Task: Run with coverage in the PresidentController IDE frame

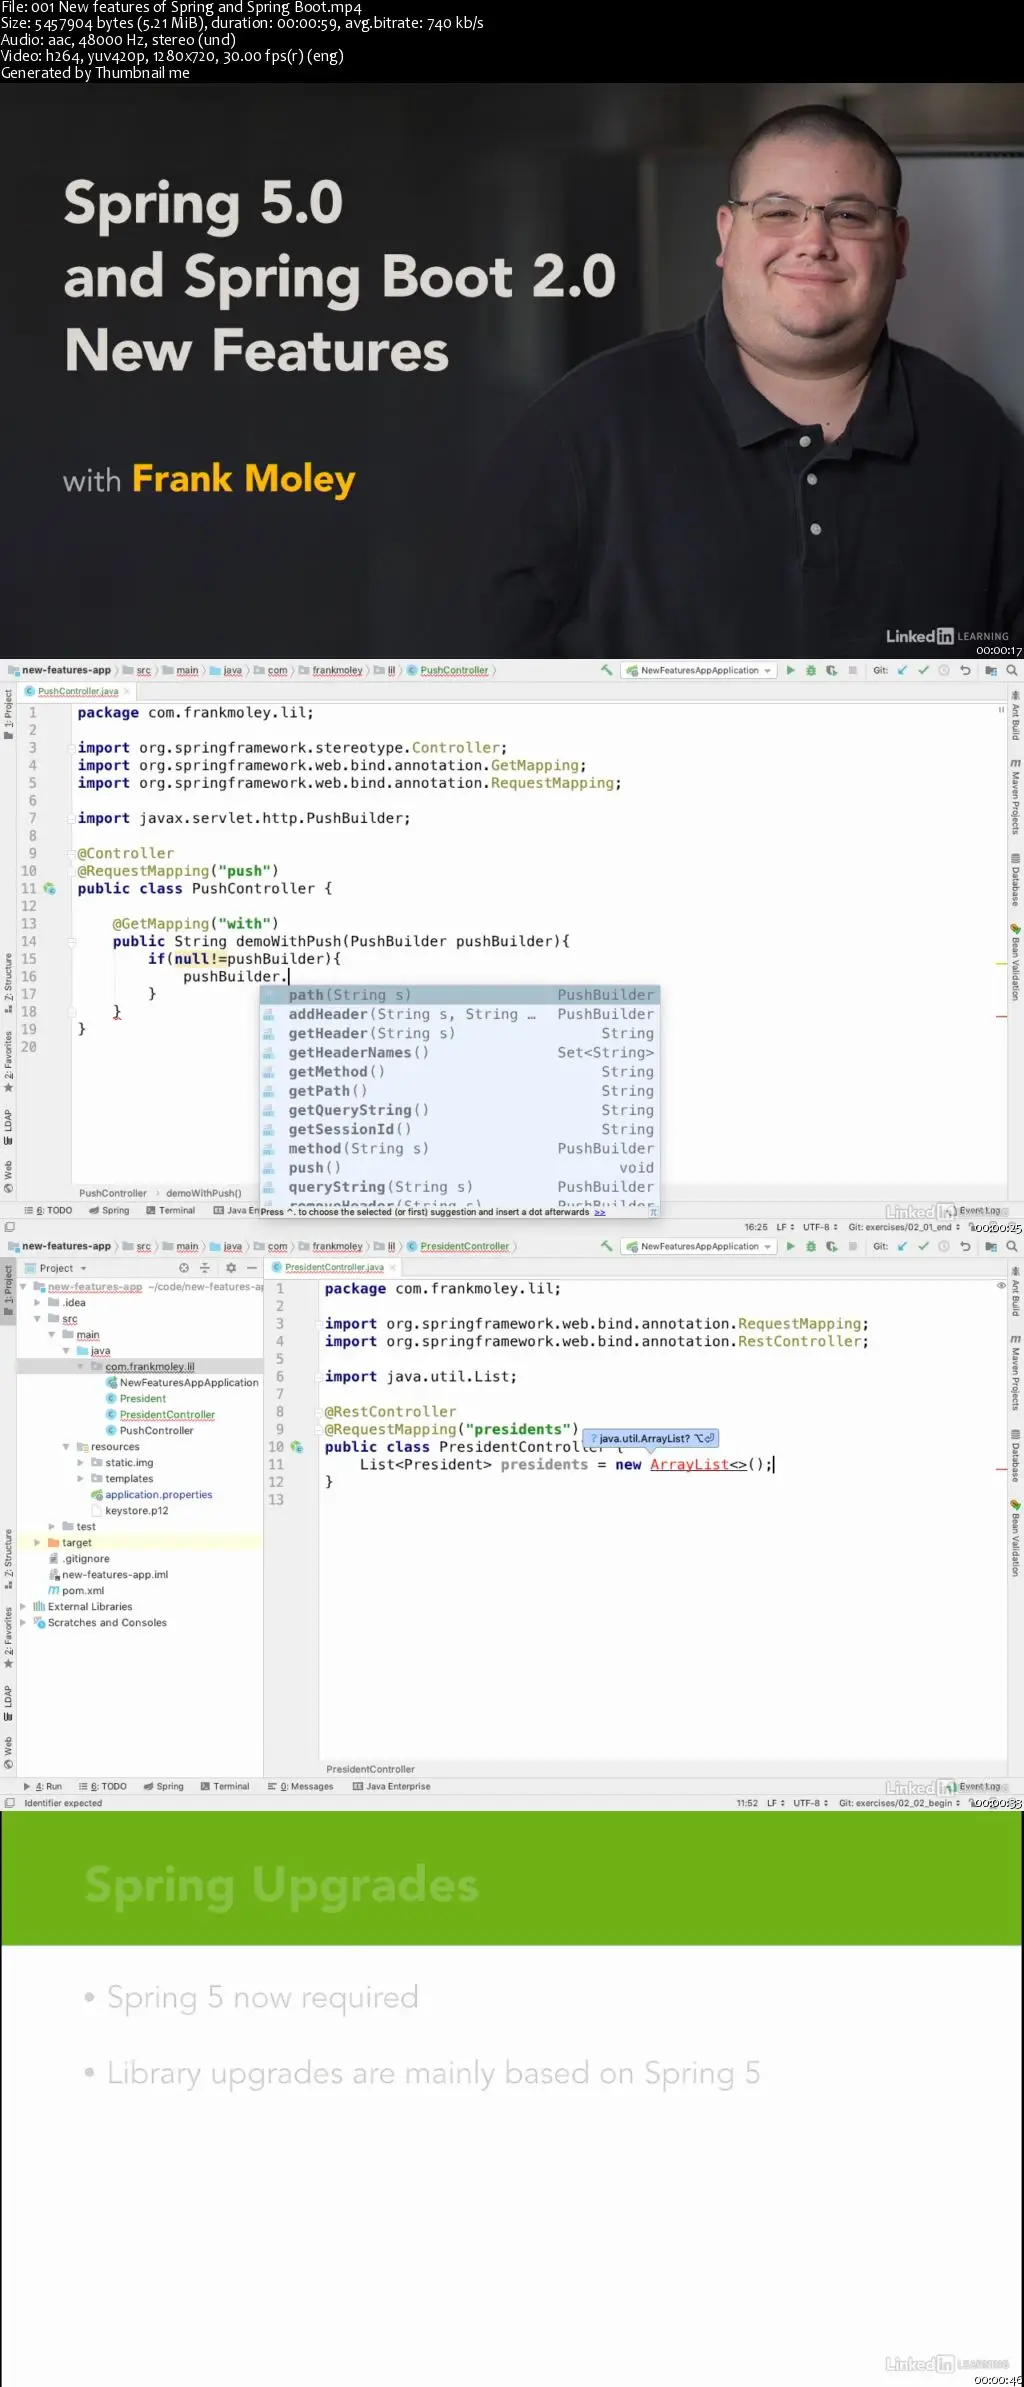Action: [831, 1246]
